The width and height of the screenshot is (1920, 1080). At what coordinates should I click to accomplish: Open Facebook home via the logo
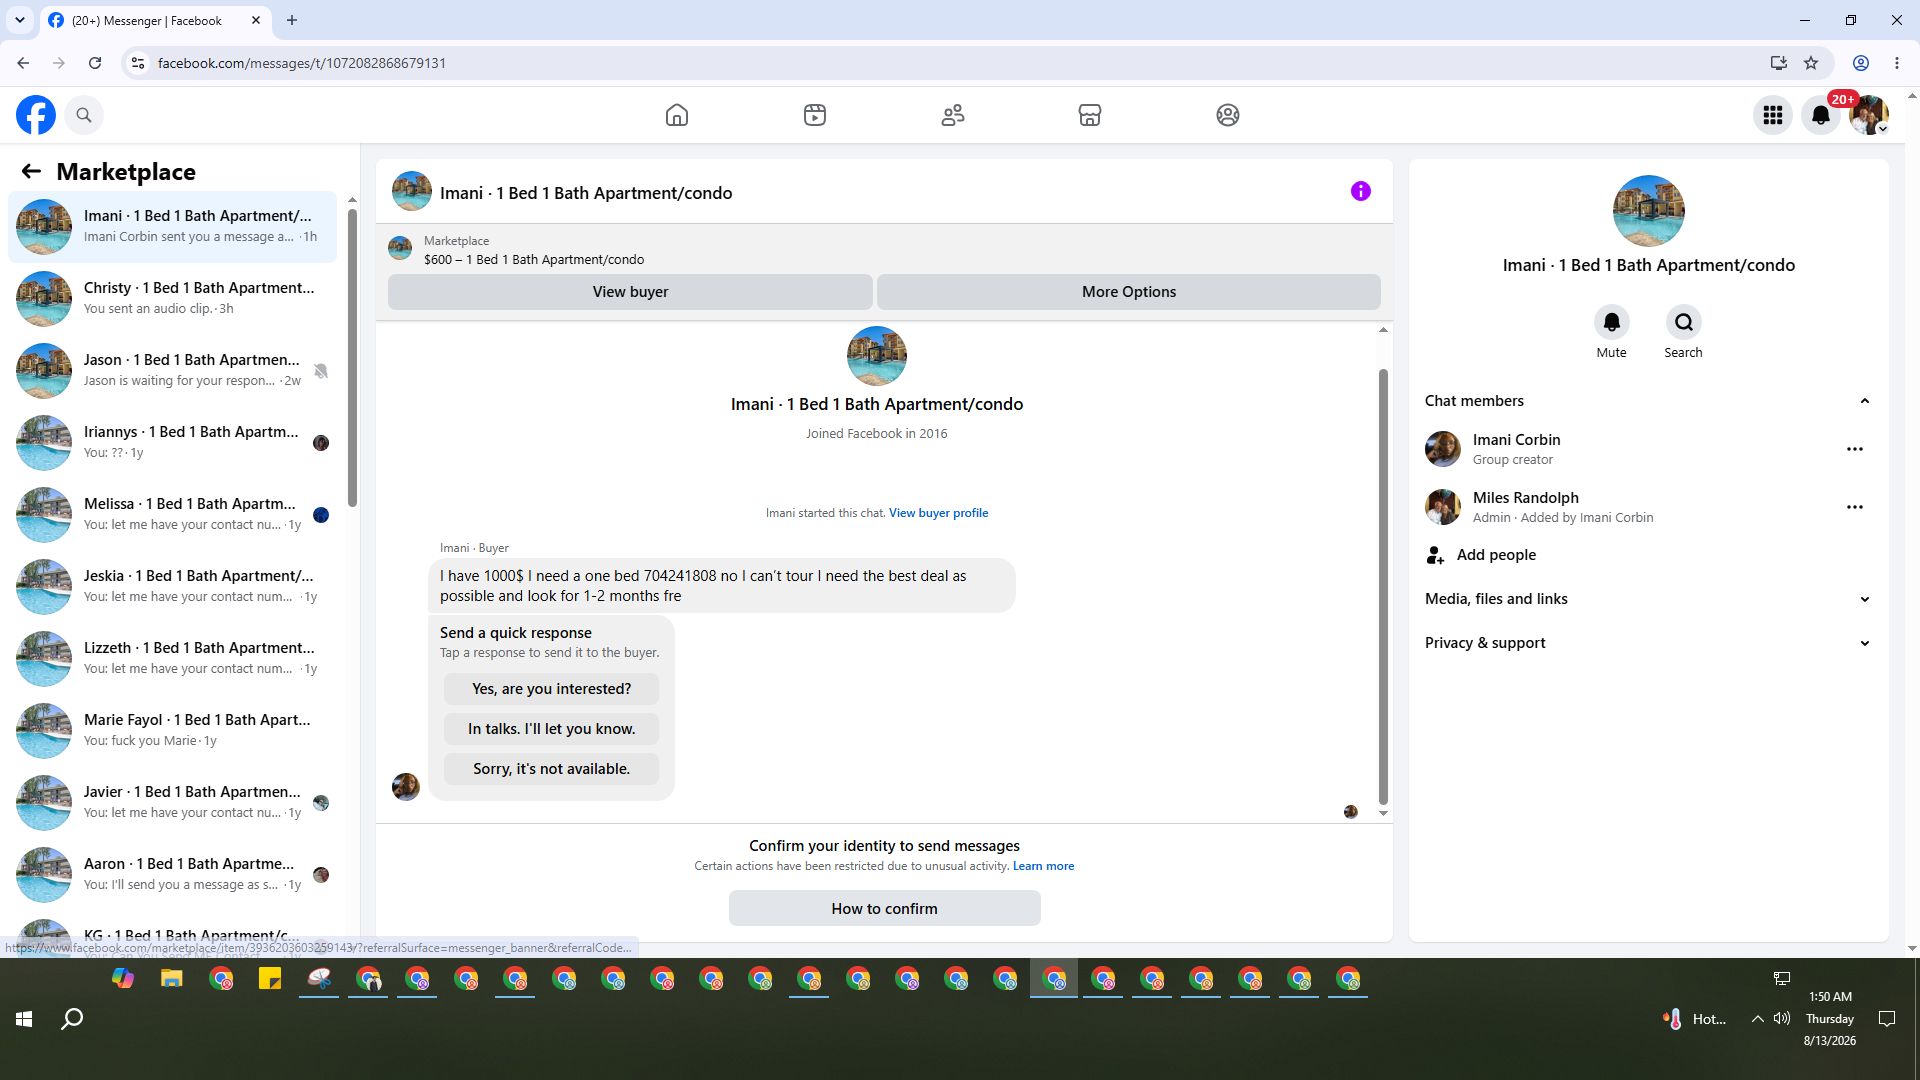tap(36, 115)
